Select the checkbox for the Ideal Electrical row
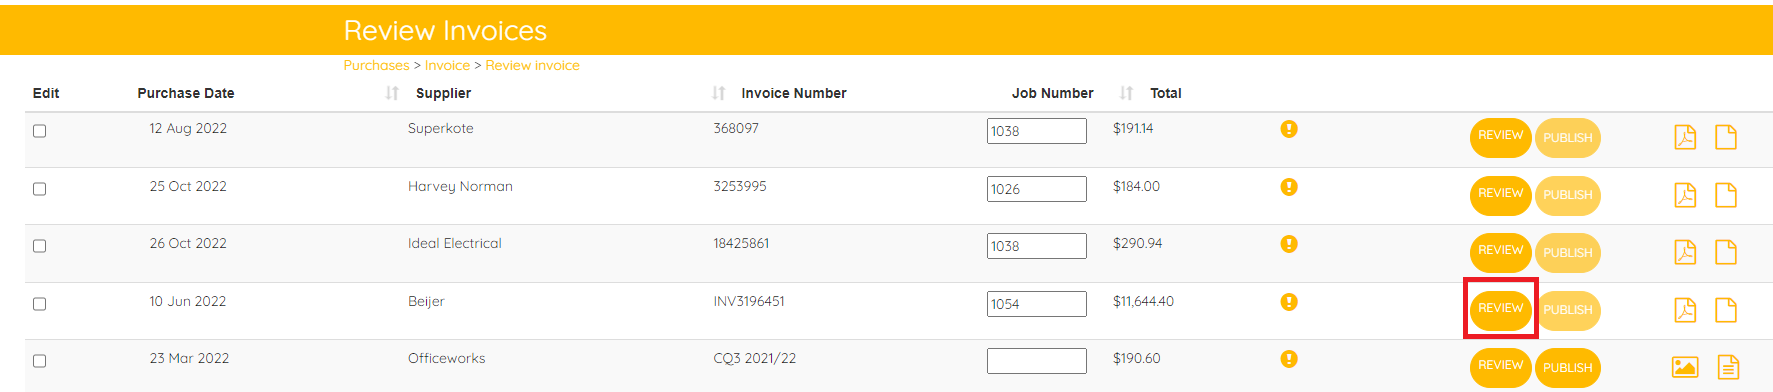 tap(40, 246)
